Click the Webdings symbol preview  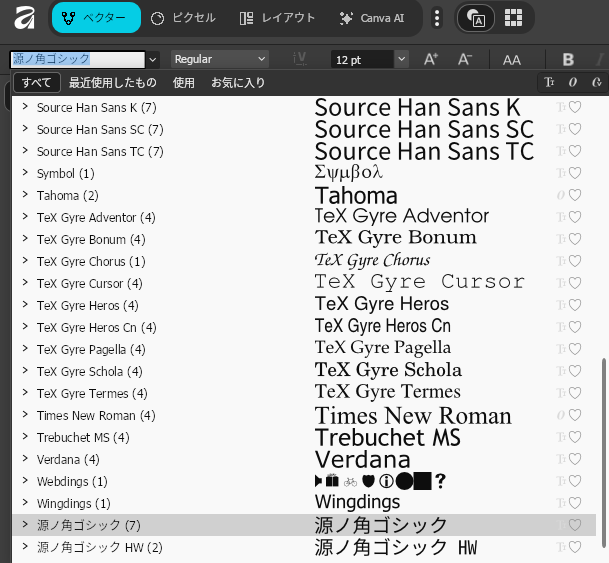pos(380,481)
